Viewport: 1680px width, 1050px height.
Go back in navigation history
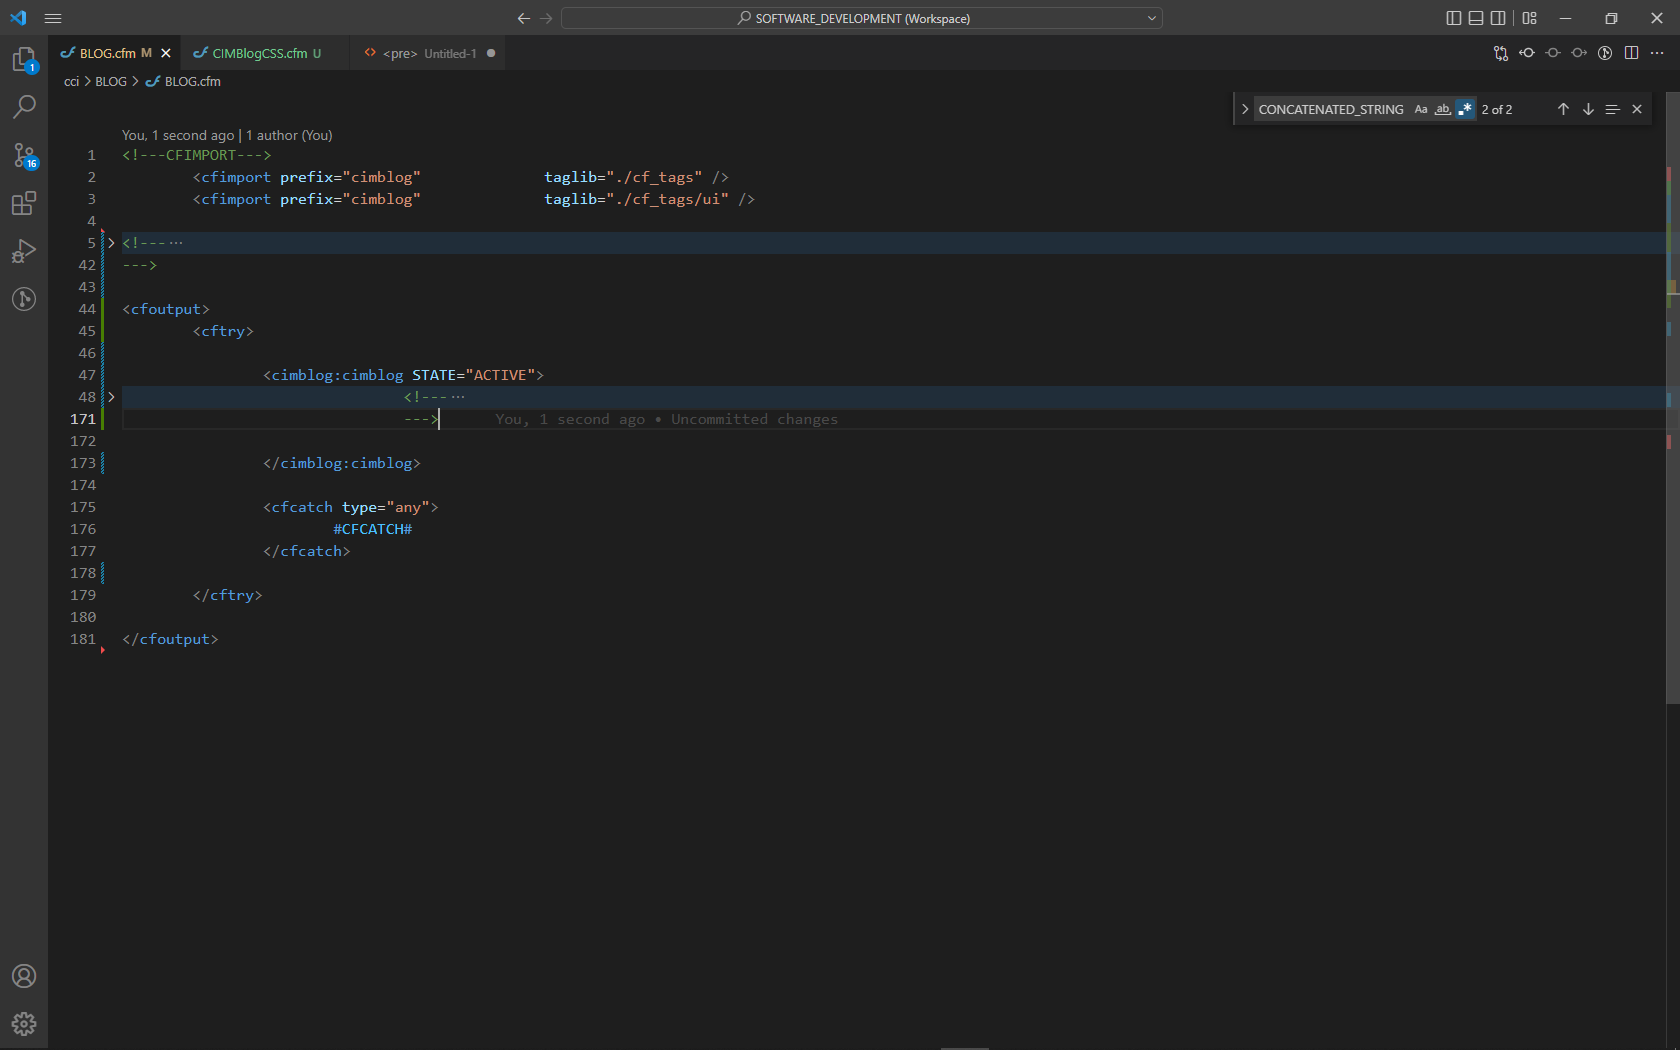(x=524, y=18)
